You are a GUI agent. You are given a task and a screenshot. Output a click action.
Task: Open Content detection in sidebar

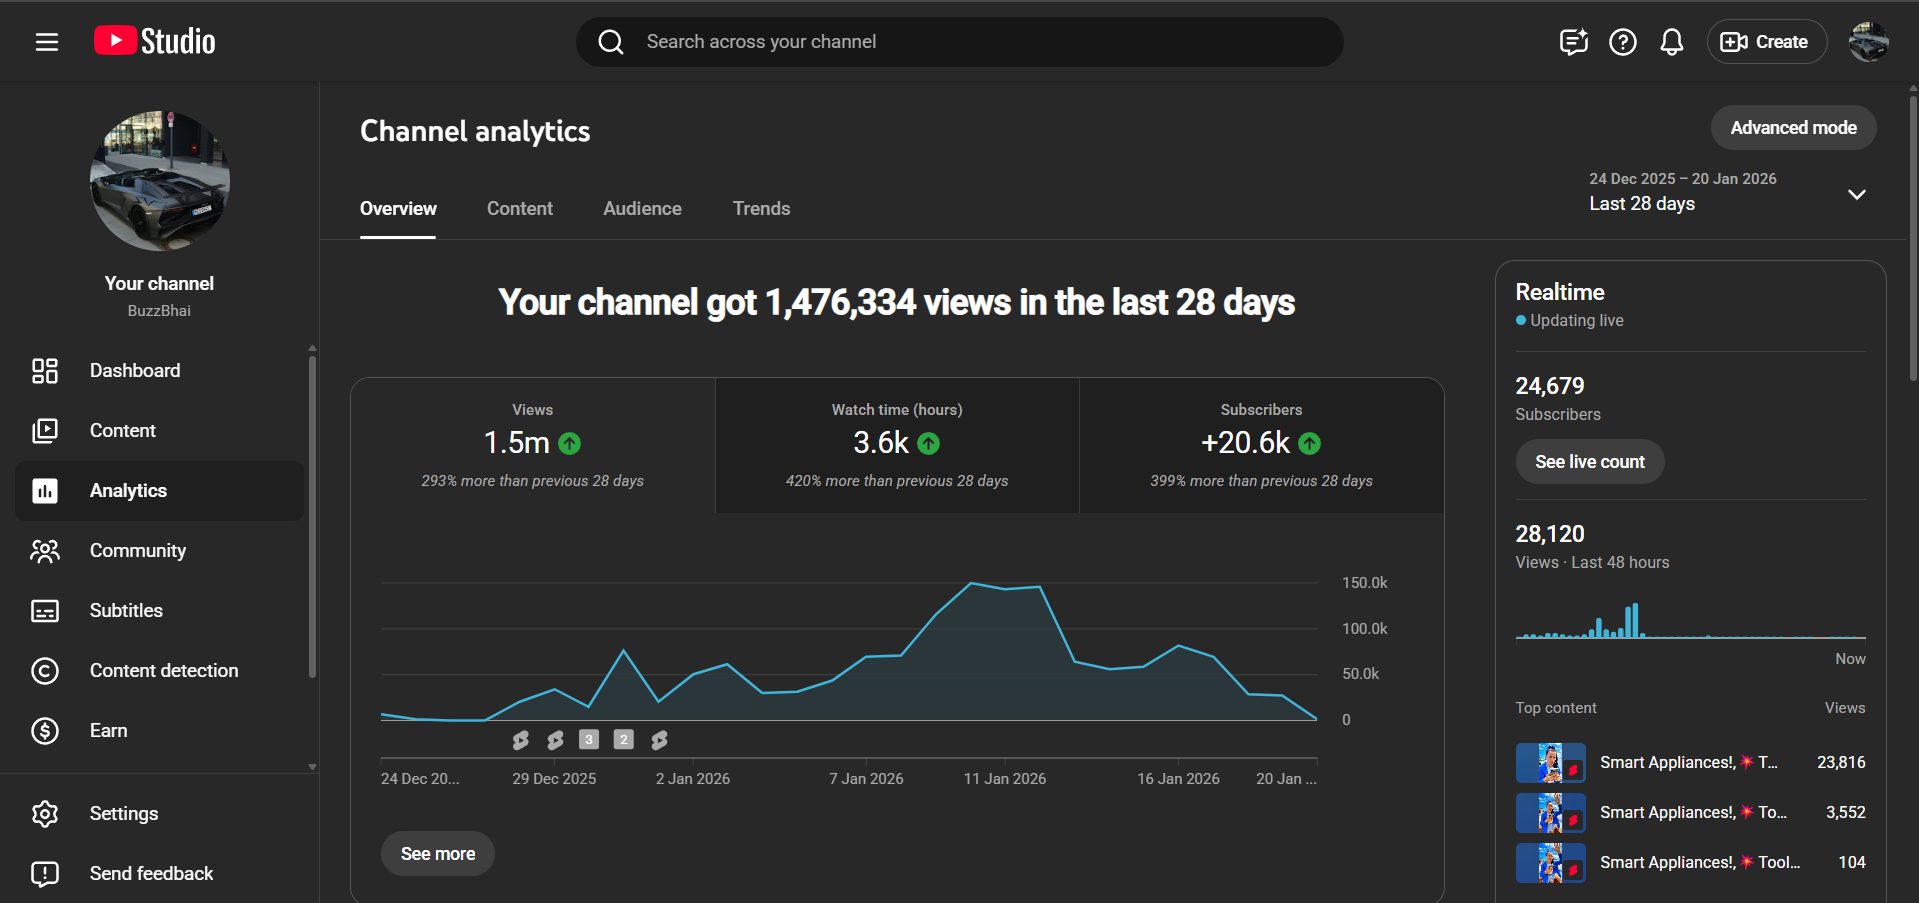(x=164, y=671)
